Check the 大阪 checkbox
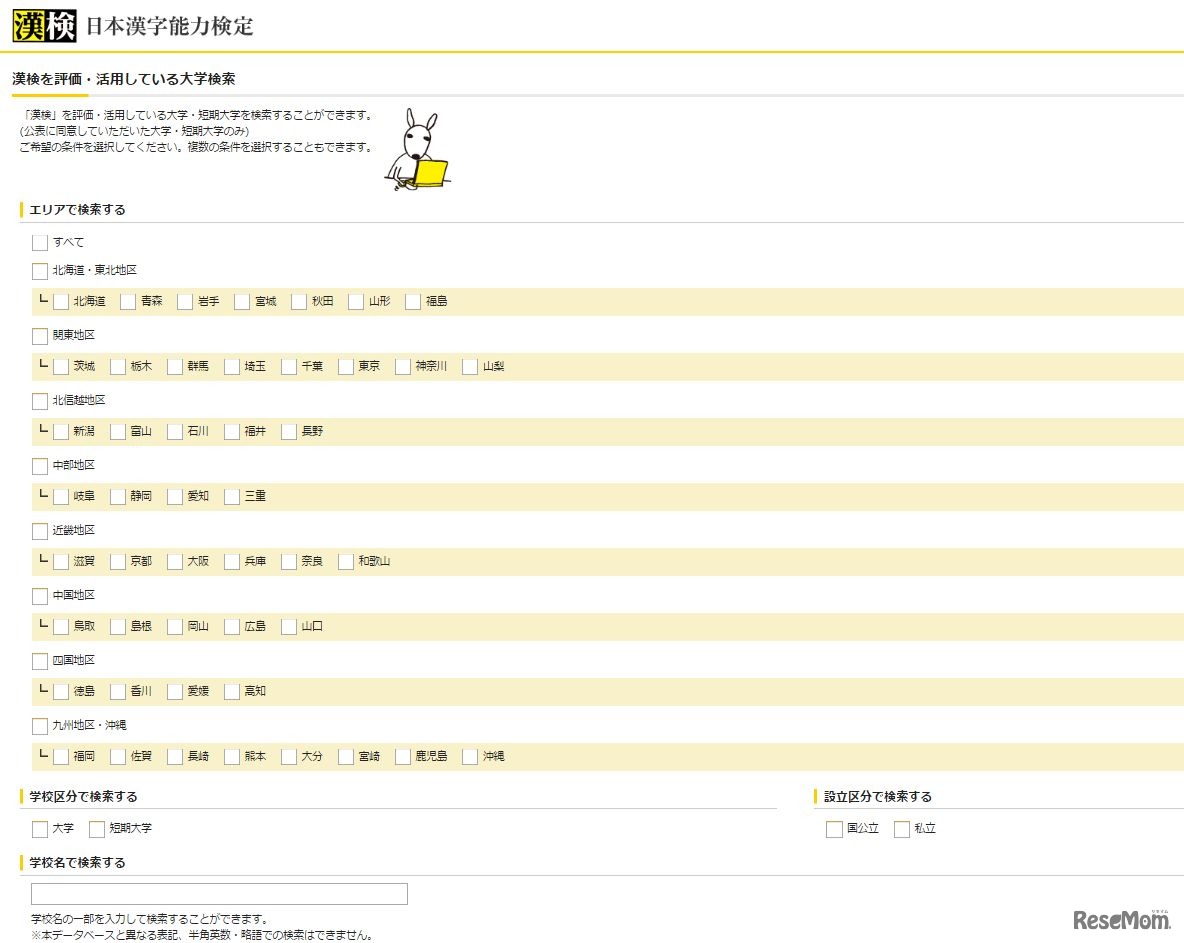Image resolution: width=1184 pixels, height=943 pixels. [175, 561]
